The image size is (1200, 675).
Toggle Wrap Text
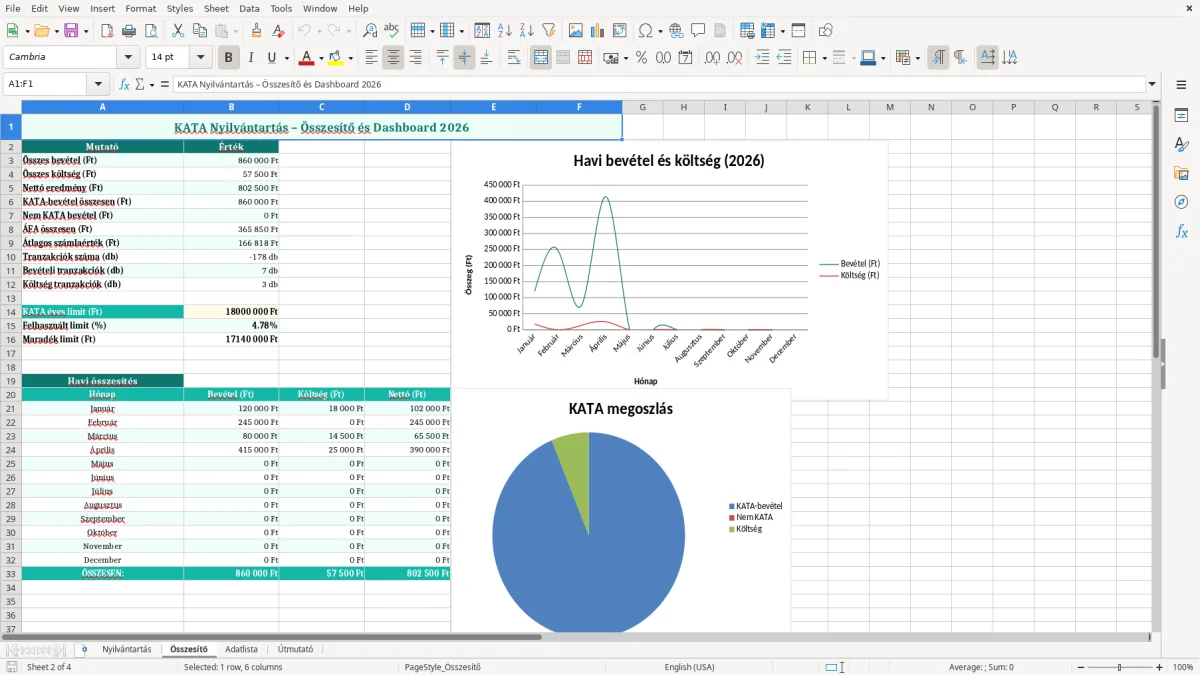click(x=514, y=58)
